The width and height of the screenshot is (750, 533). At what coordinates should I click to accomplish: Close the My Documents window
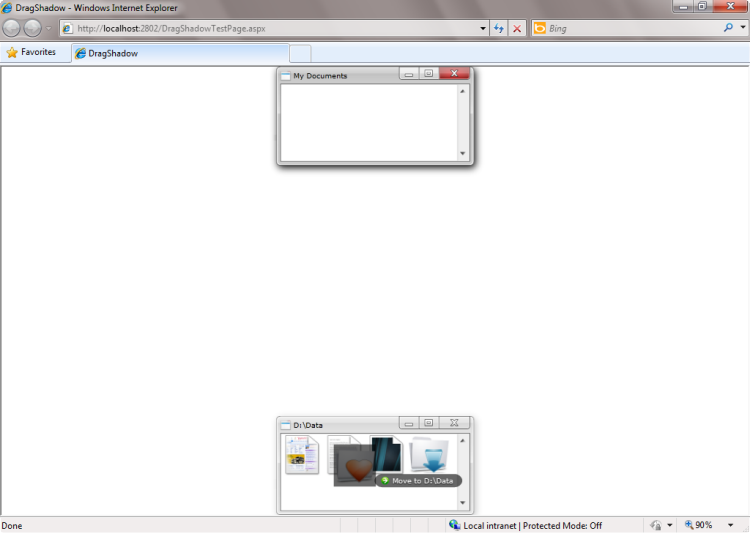[454, 73]
